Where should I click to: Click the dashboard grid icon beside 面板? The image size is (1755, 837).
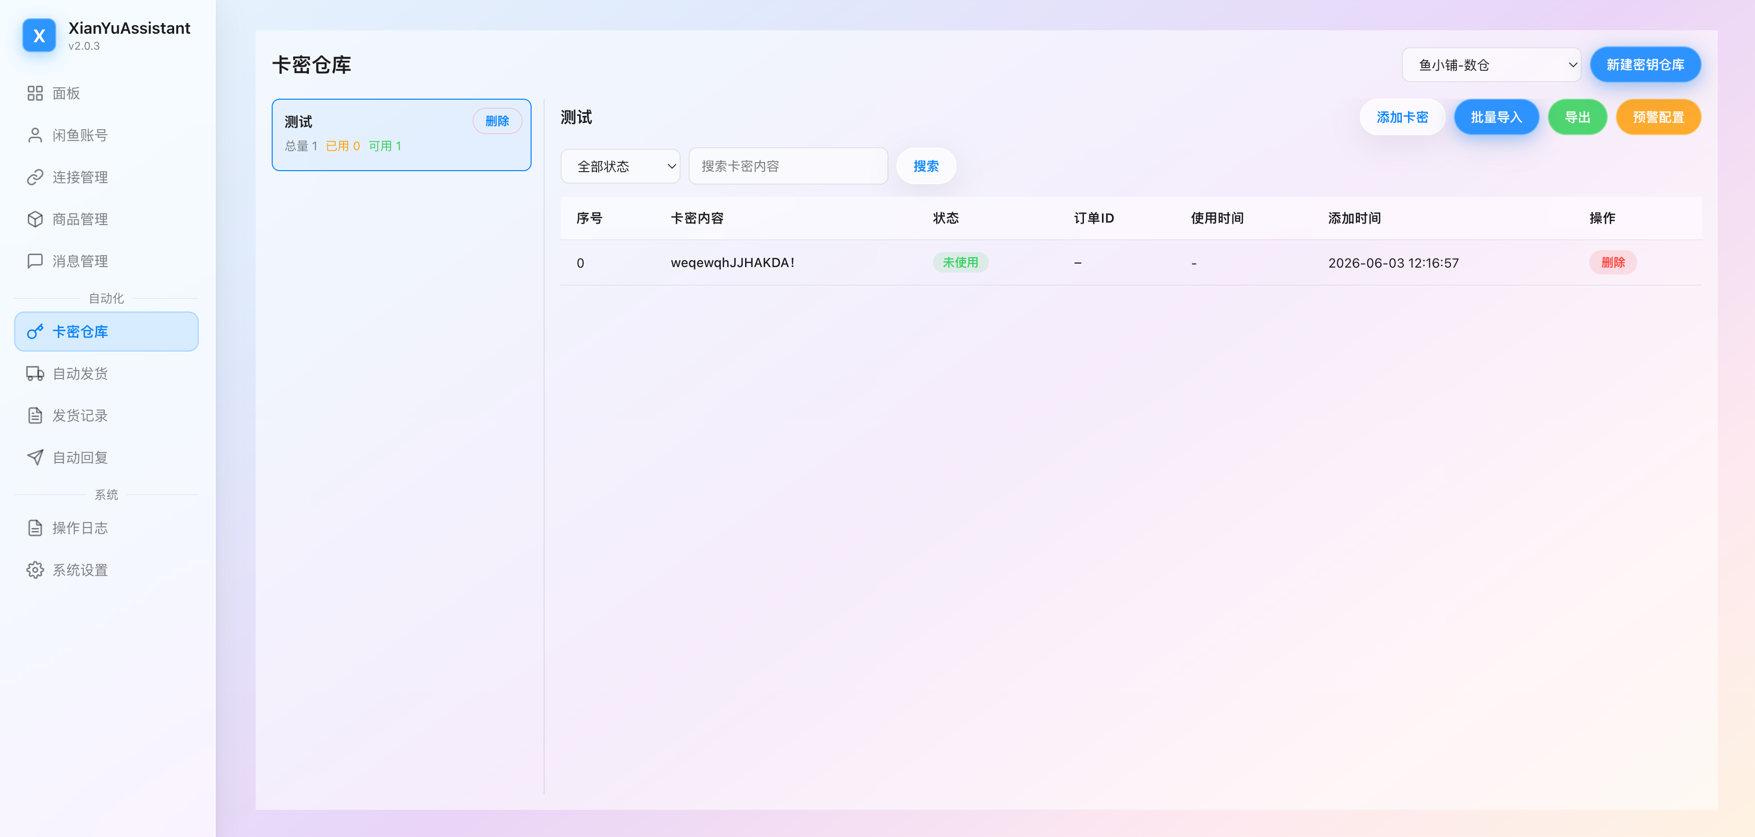click(x=35, y=93)
